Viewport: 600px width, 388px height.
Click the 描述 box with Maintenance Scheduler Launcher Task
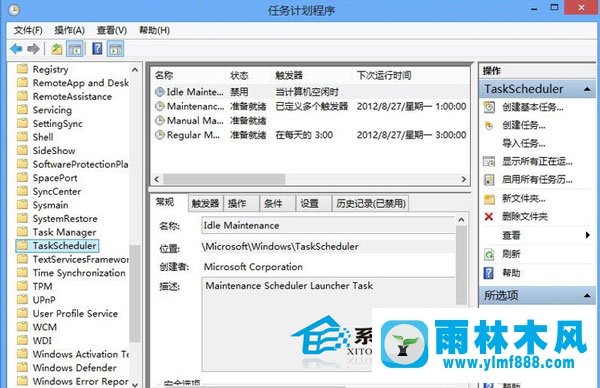(328, 324)
